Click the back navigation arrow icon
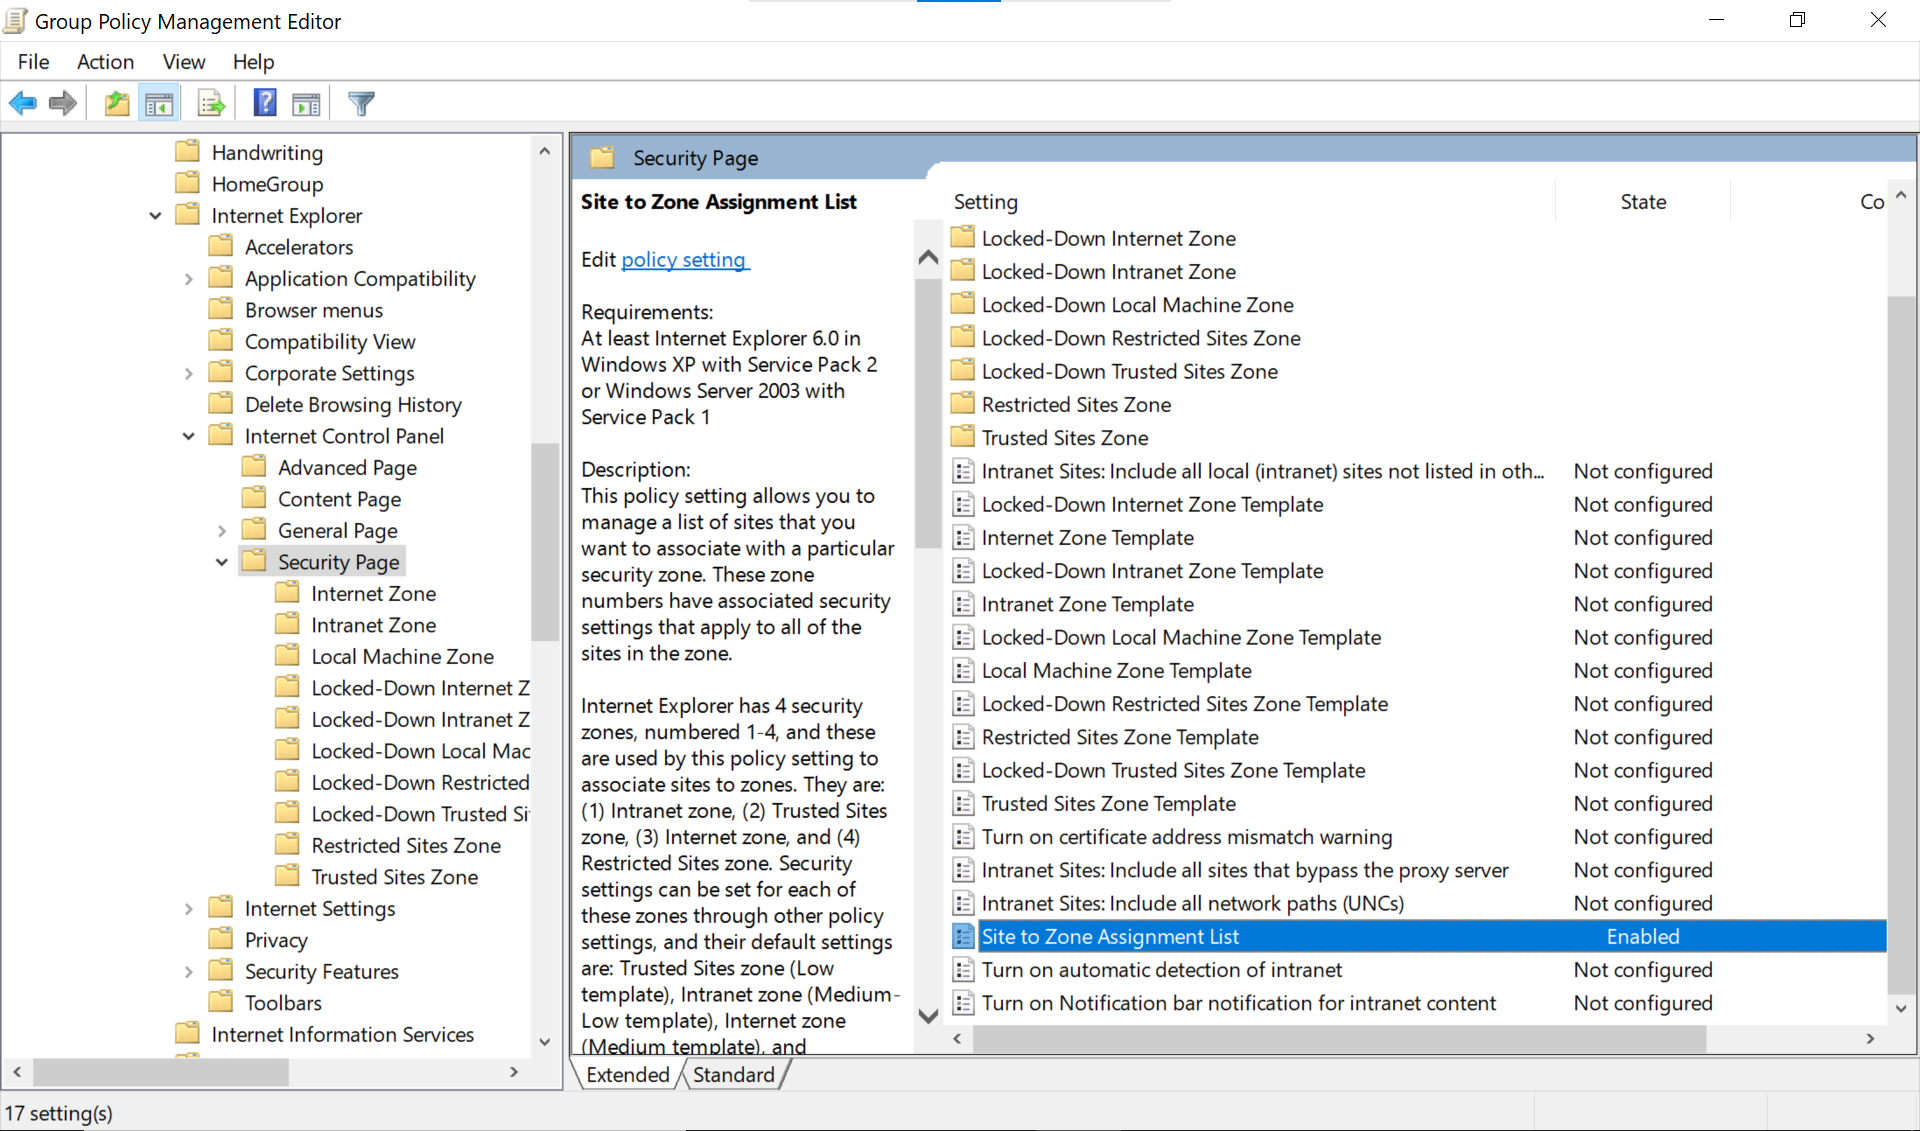The image size is (1920, 1131). [x=23, y=104]
